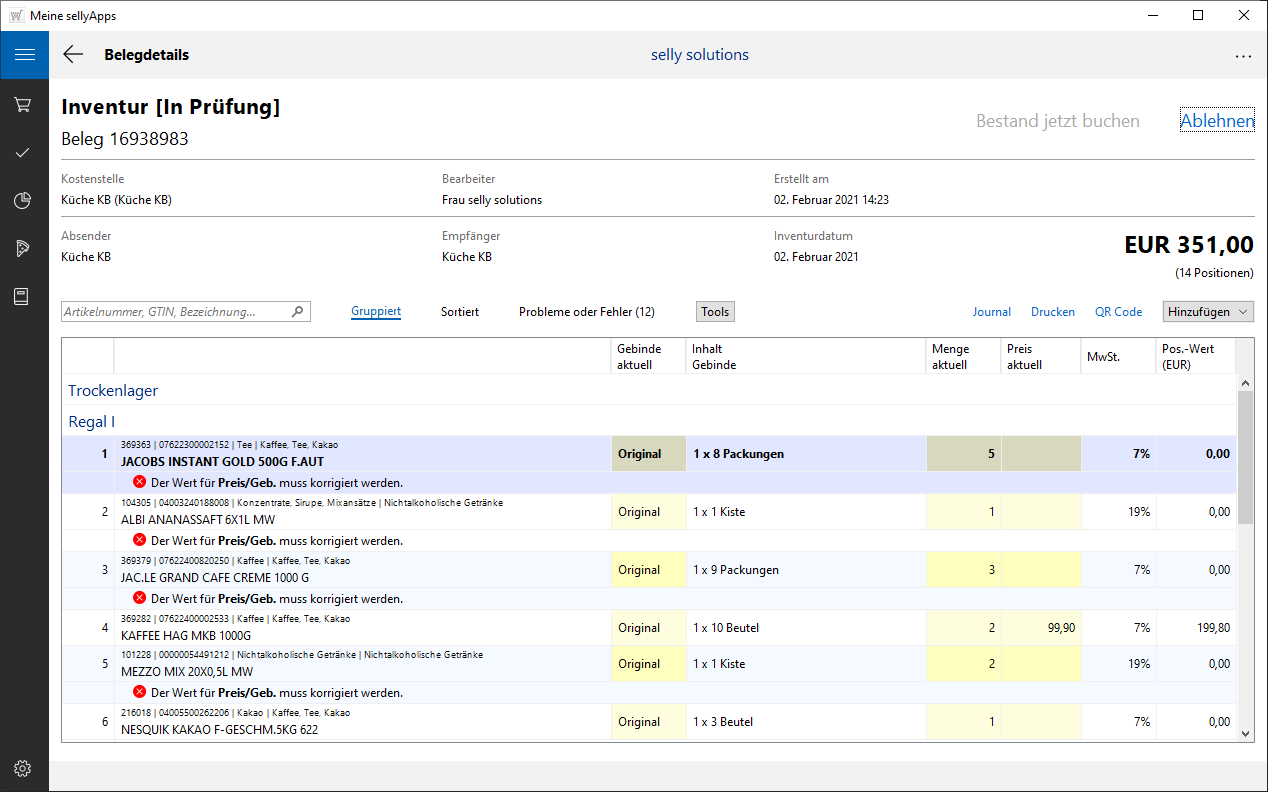Screen dimensions: 1268x792
Task: Click the shopping cart sidebar icon
Action: coord(24,104)
